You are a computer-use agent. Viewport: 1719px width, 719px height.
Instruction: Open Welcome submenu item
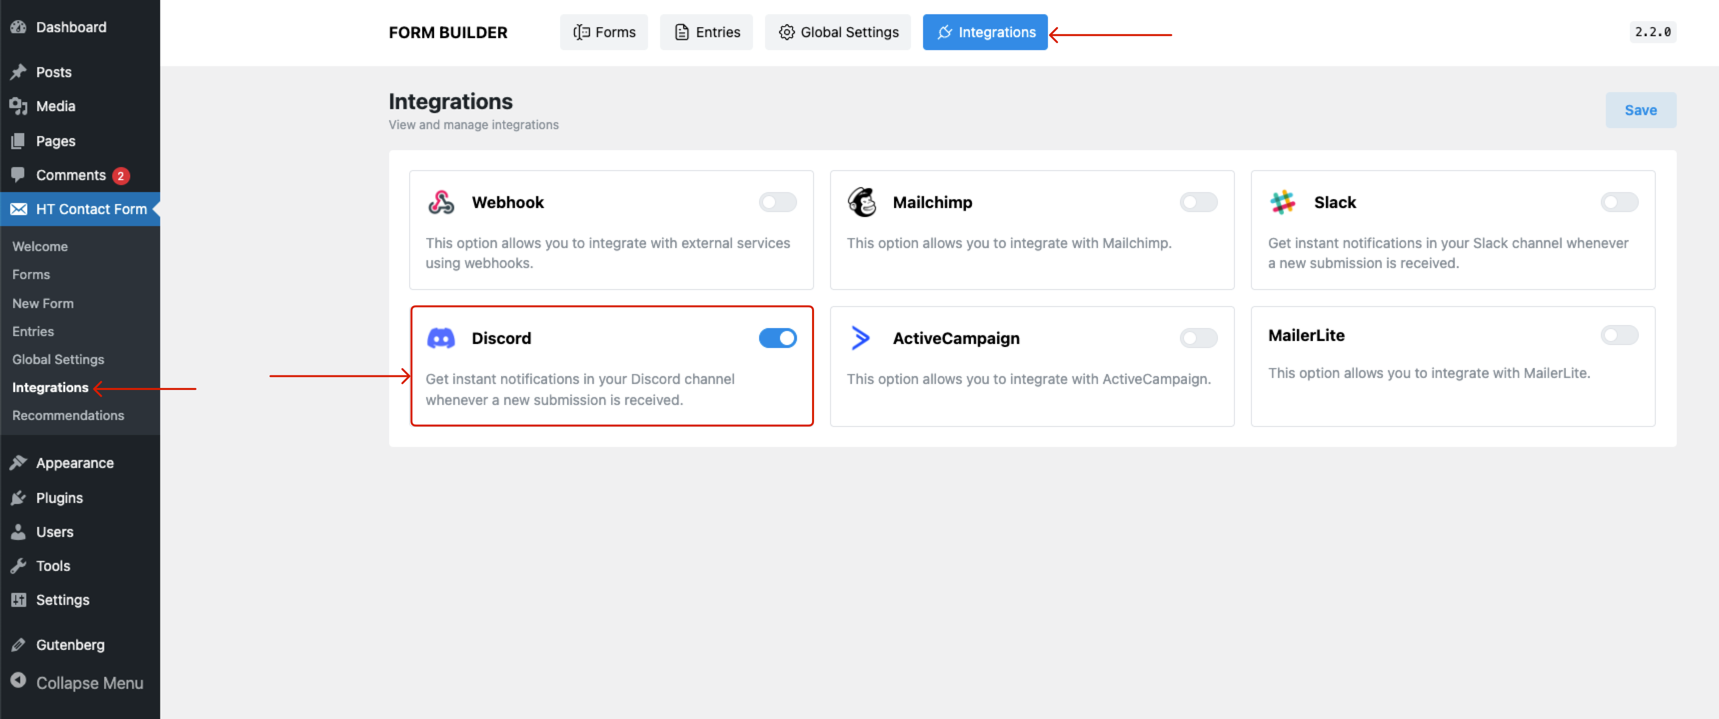click(x=40, y=246)
